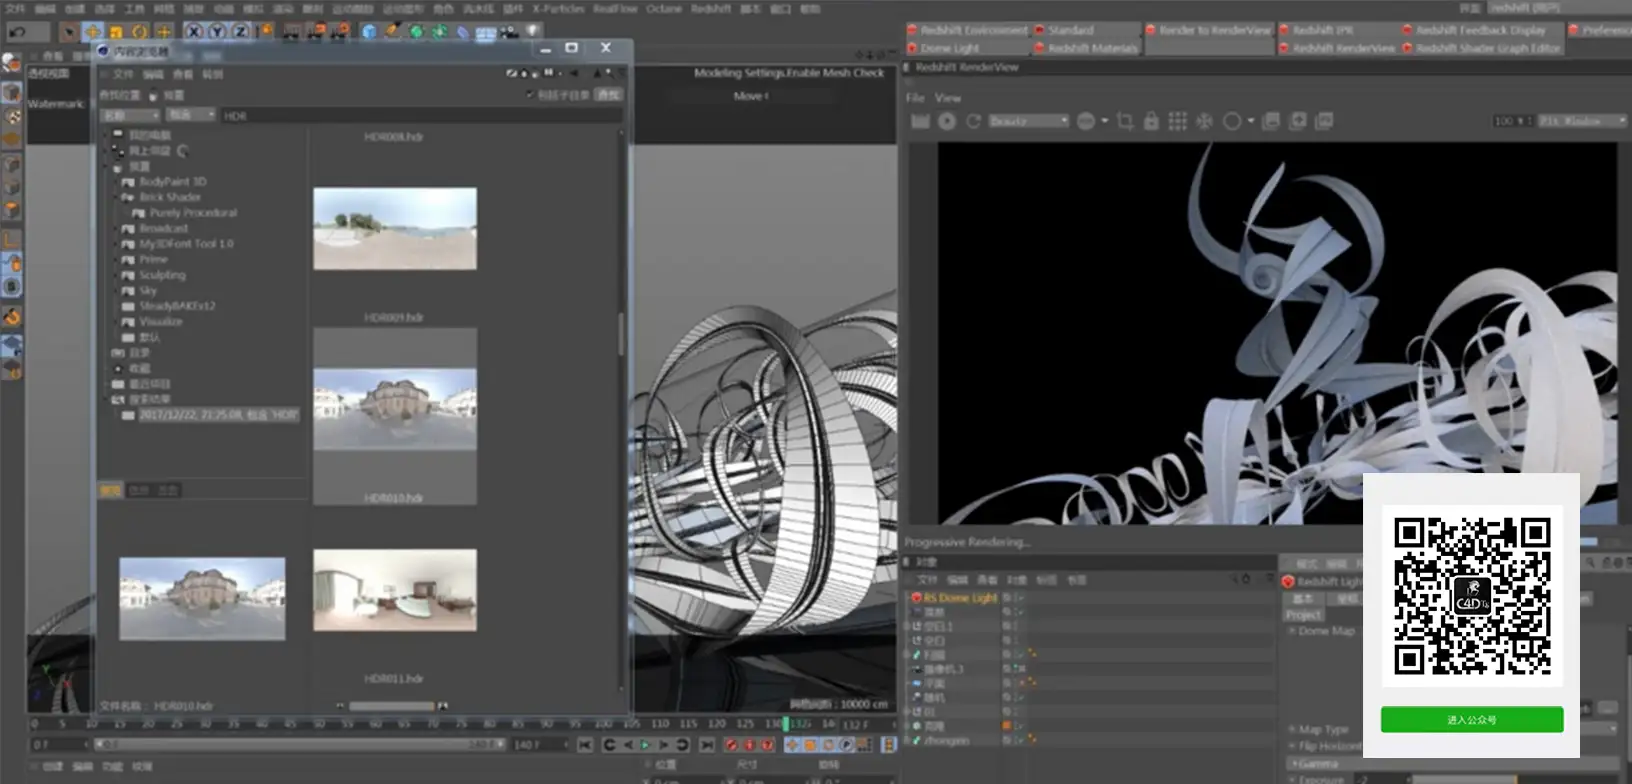Click the green timeline playhead marker

[x=786, y=723]
